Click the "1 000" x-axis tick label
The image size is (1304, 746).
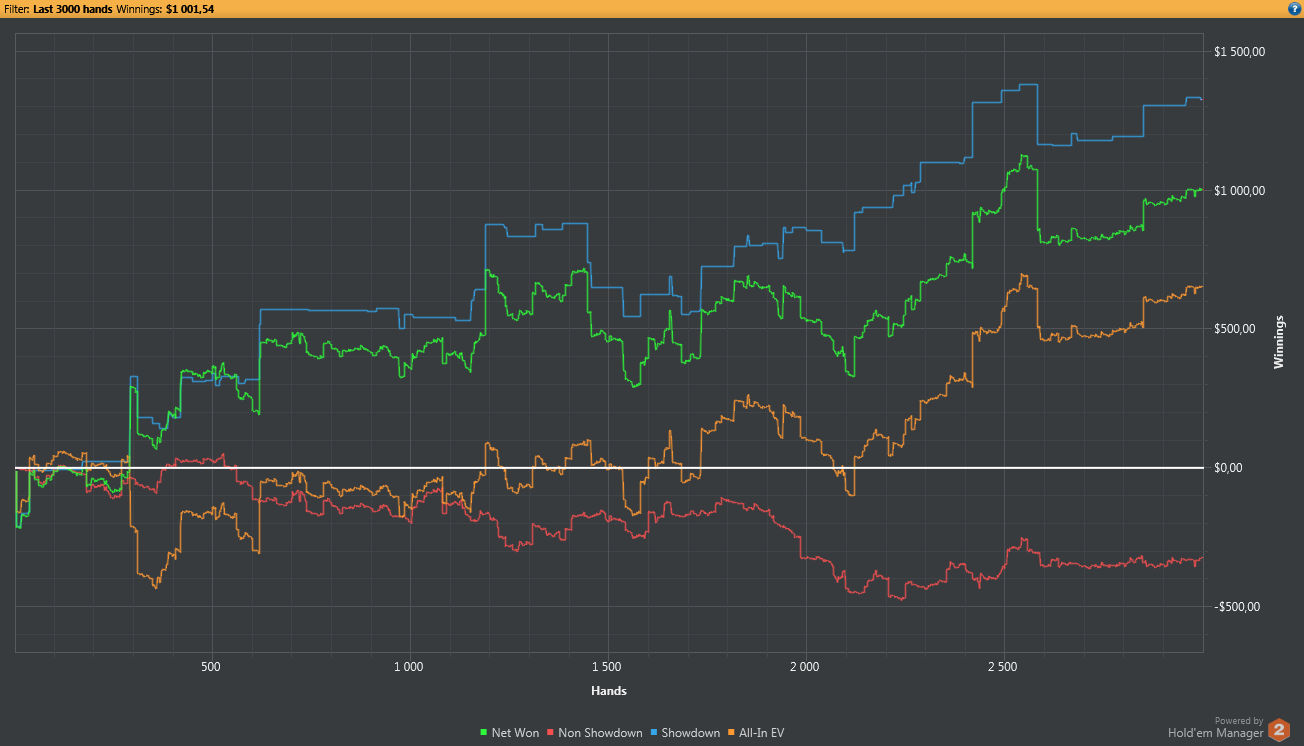point(408,666)
